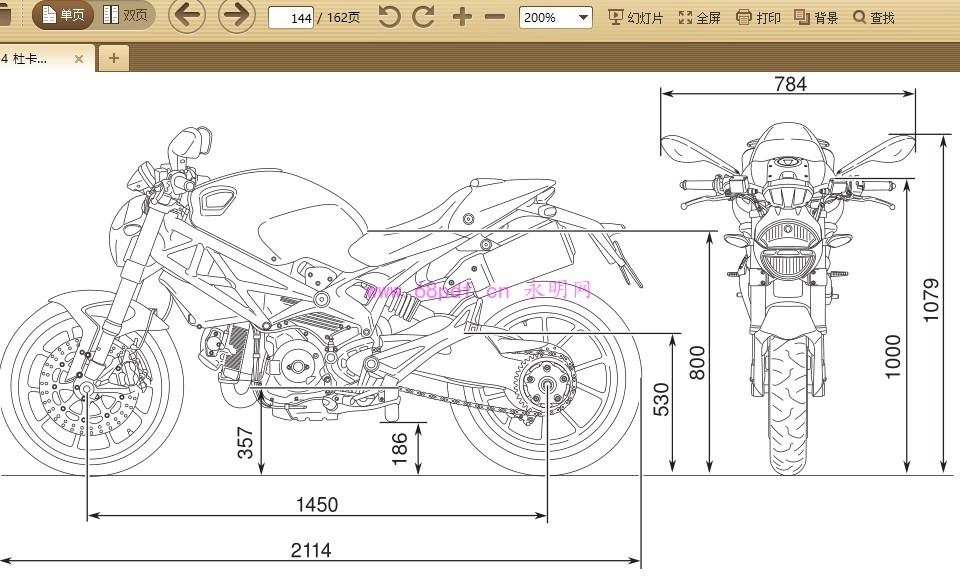Click the file menu icon at top-left
This screenshot has height=576, width=960.
(x=6, y=16)
